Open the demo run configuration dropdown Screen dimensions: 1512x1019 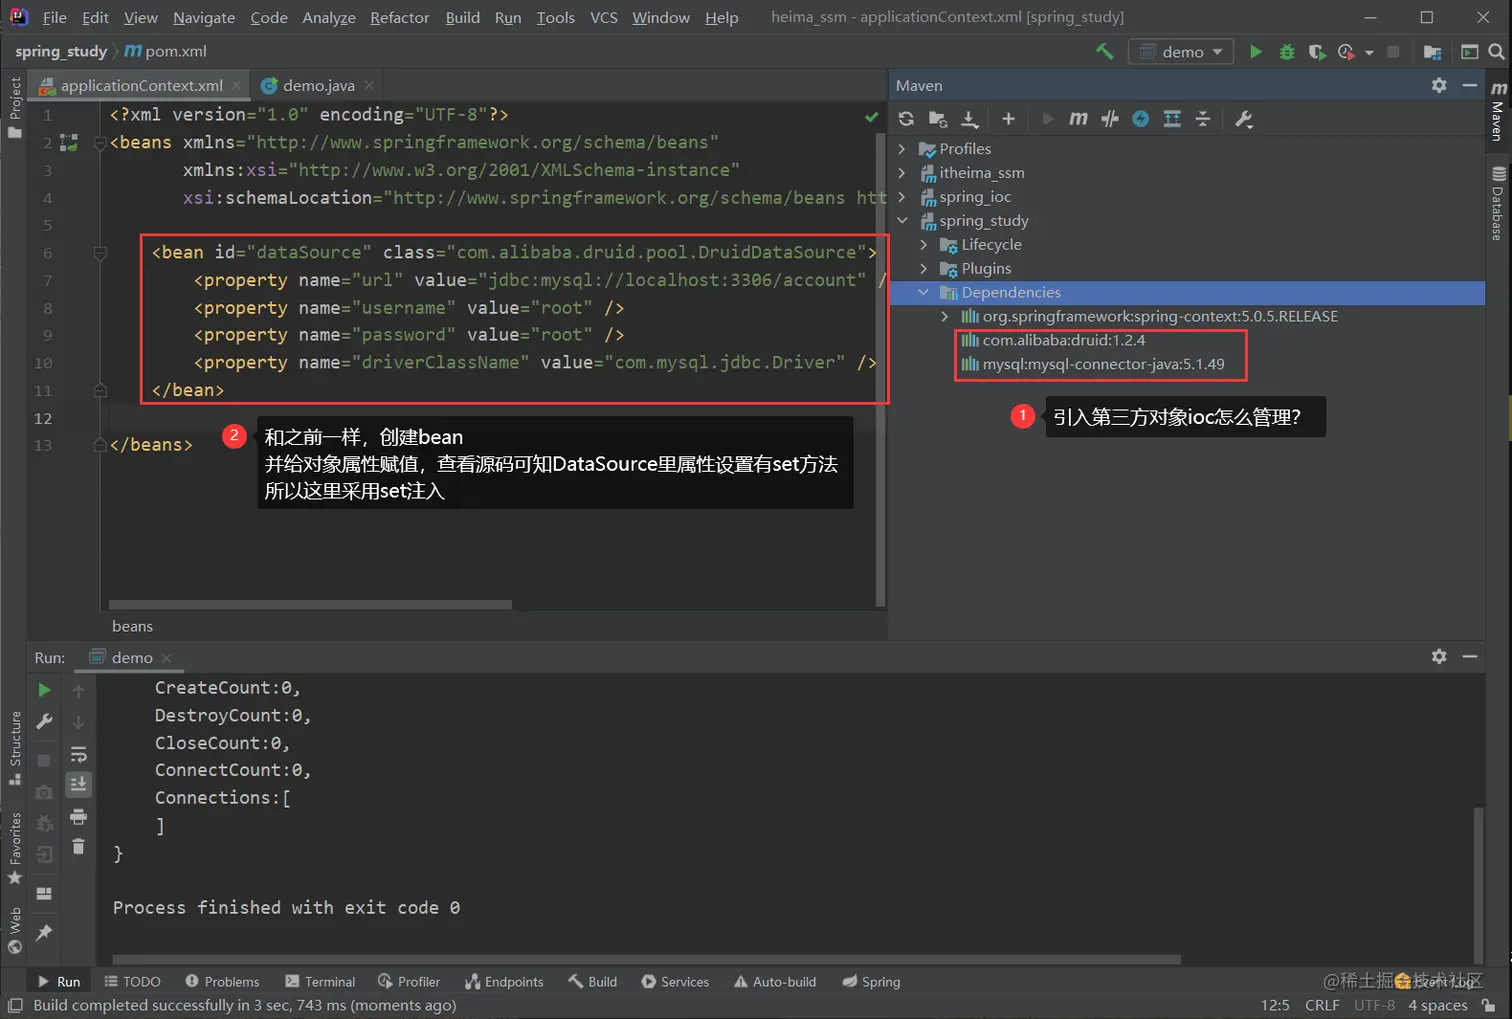click(1181, 52)
